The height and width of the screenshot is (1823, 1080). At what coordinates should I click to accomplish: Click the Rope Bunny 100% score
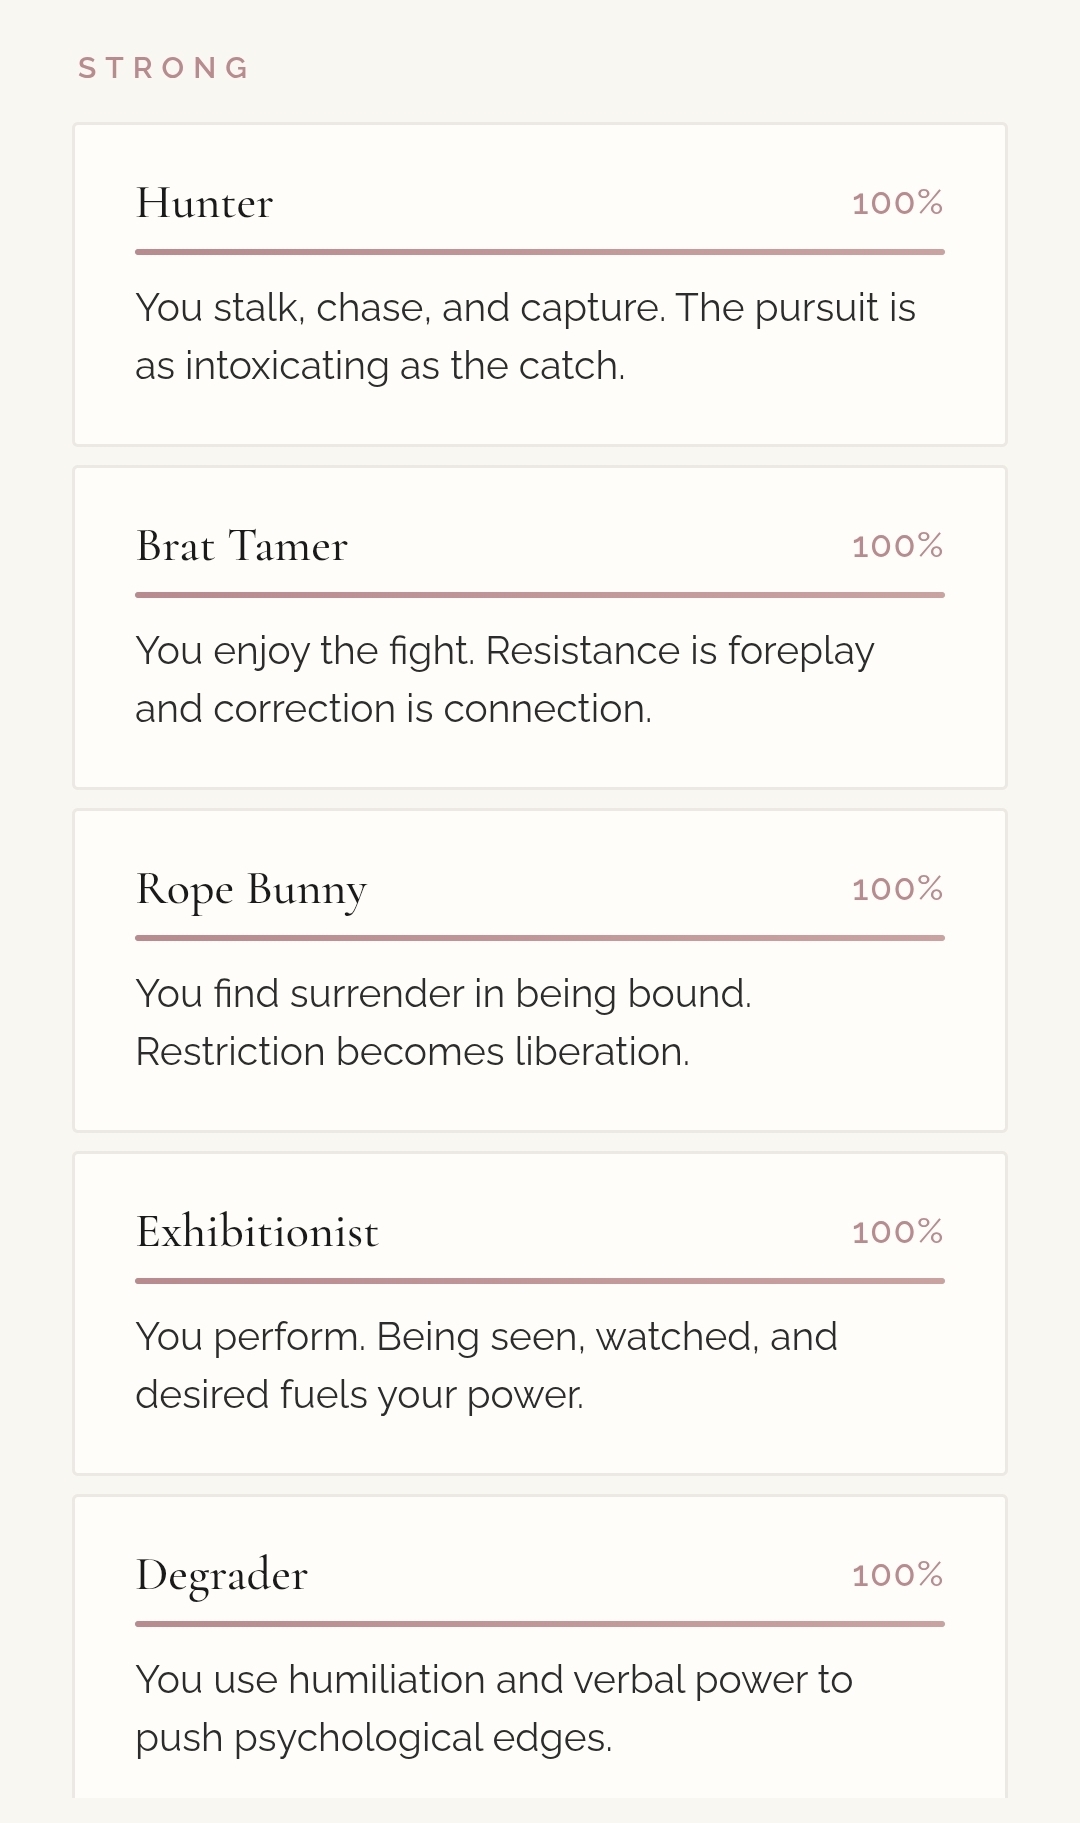click(x=897, y=890)
